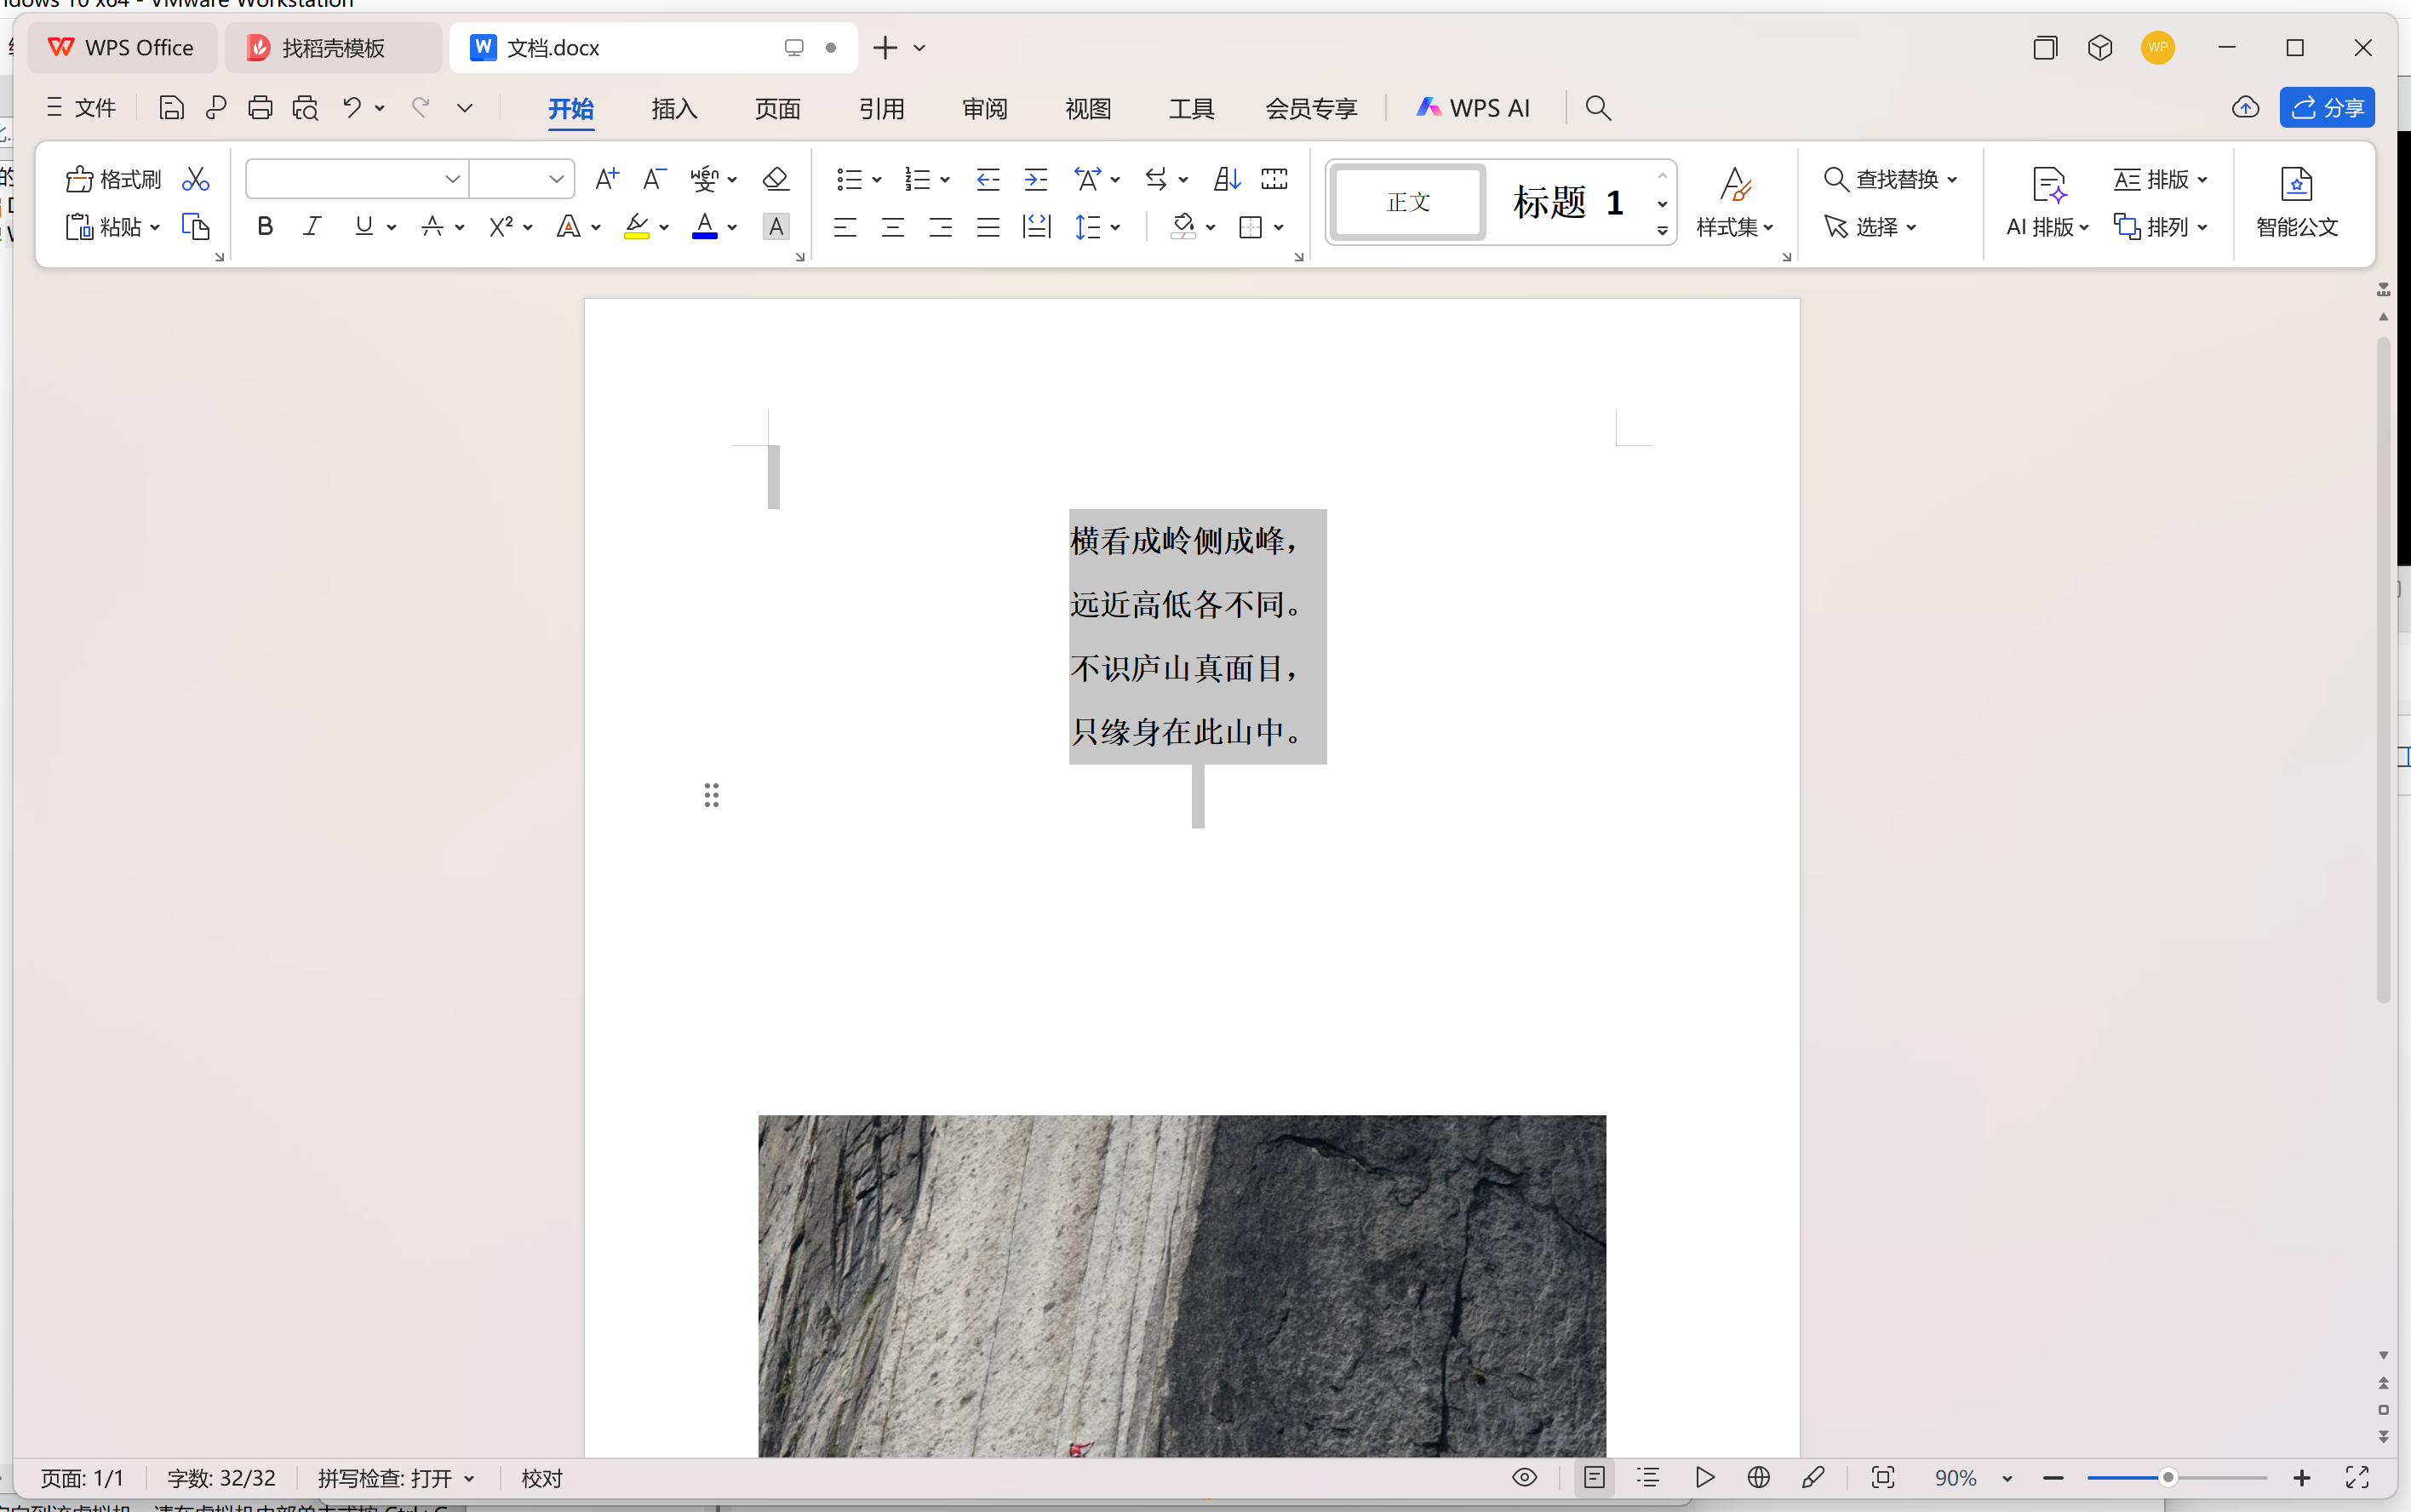Toggle Italic formatting

point(312,227)
